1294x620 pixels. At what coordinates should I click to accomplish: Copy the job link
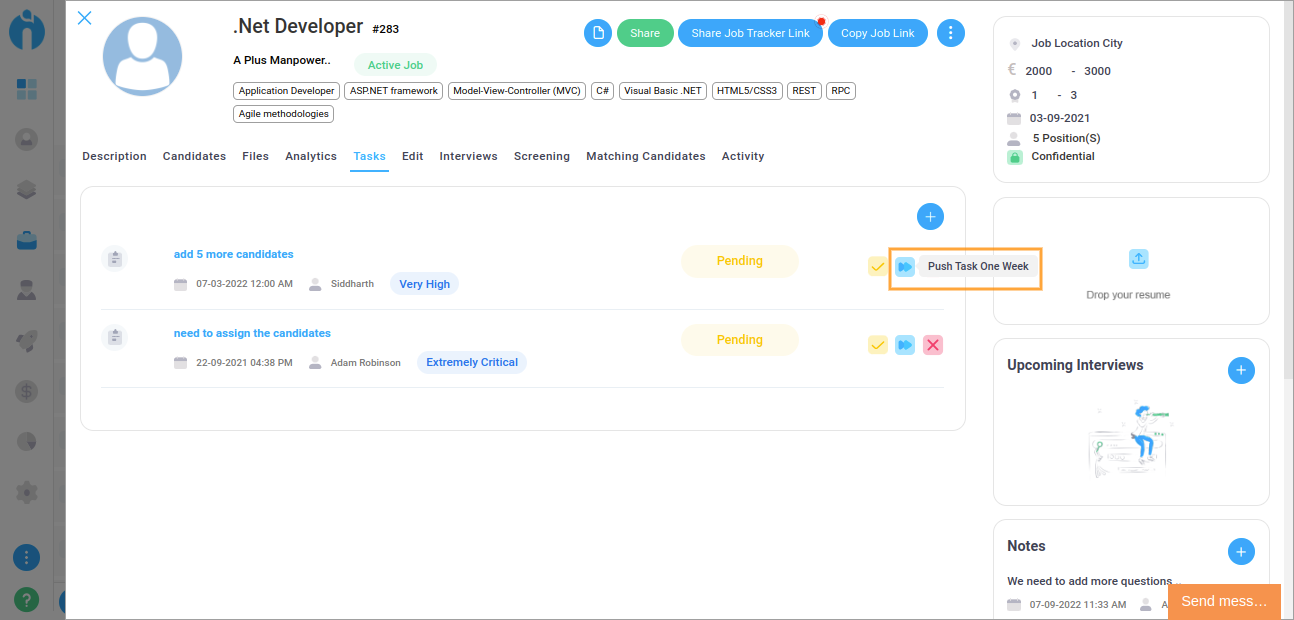[877, 33]
